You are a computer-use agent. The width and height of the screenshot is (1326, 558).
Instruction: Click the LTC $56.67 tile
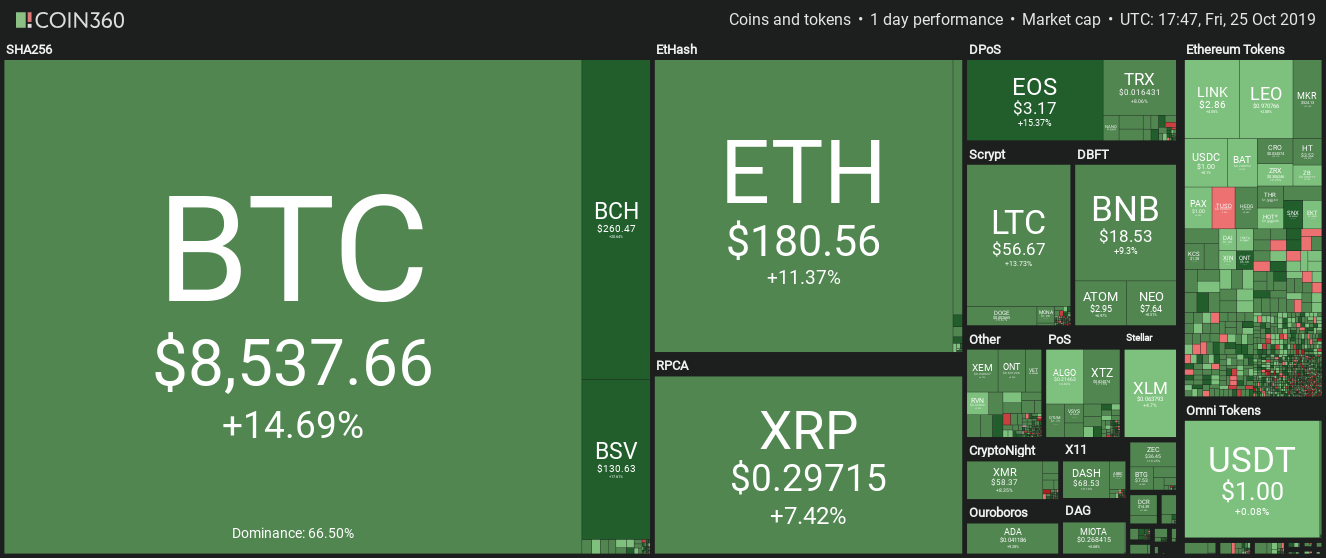coord(1018,235)
